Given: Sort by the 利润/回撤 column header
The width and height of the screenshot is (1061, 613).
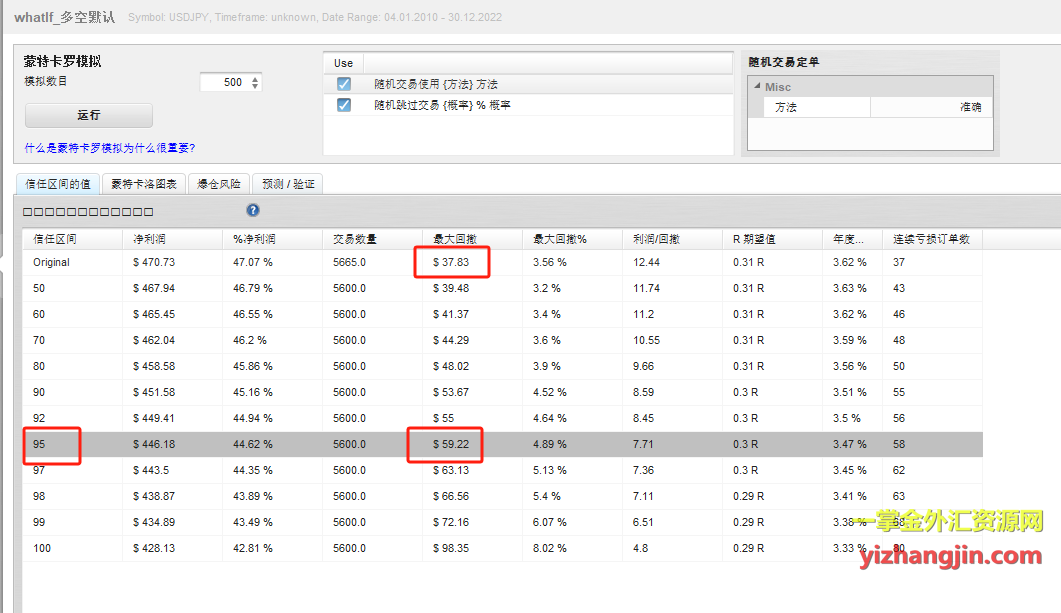Looking at the screenshot, I should click(x=673, y=239).
